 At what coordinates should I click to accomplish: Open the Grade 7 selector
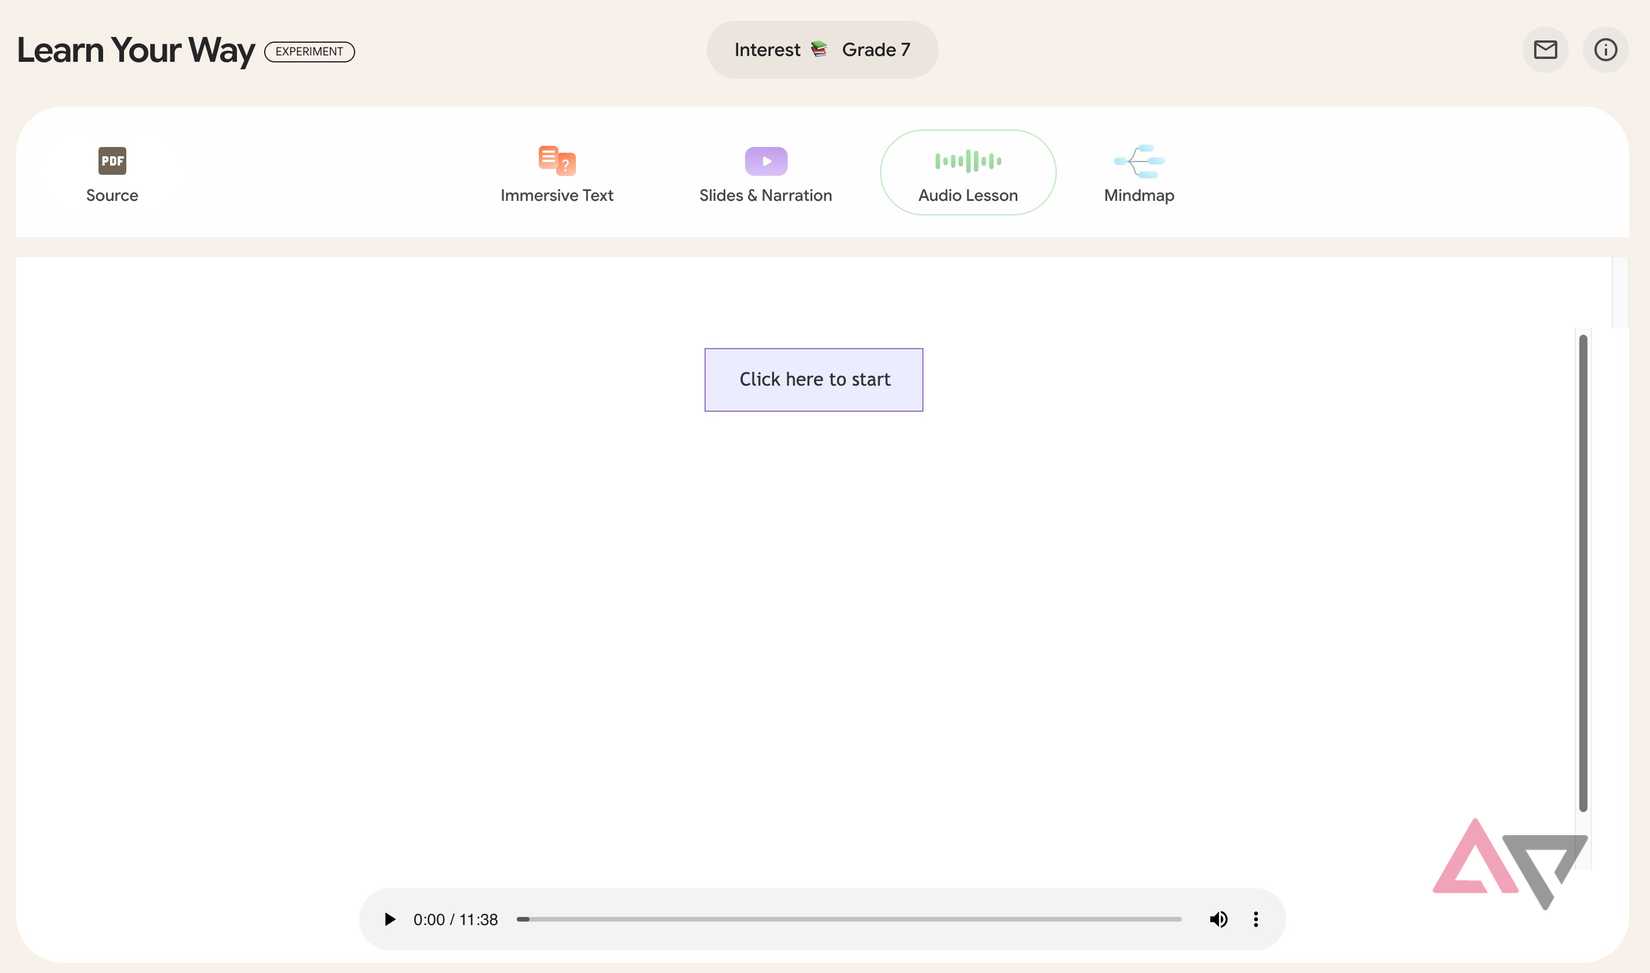876,48
